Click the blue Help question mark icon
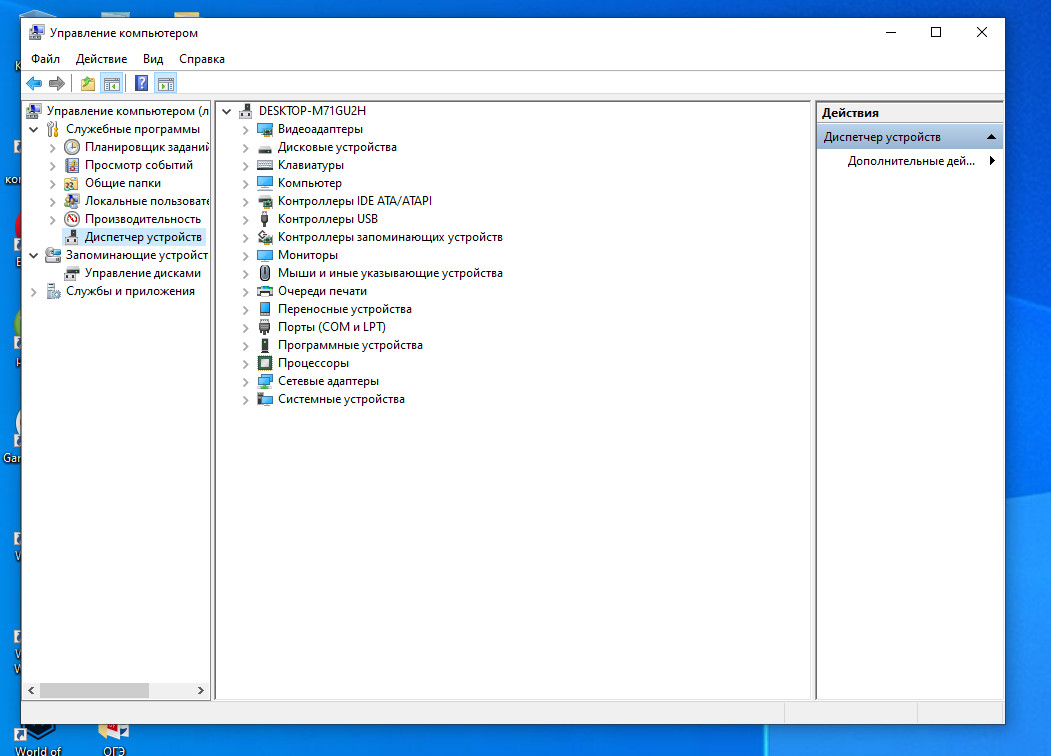The height and width of the screenshot is (756, 1051). coord(142,83)
